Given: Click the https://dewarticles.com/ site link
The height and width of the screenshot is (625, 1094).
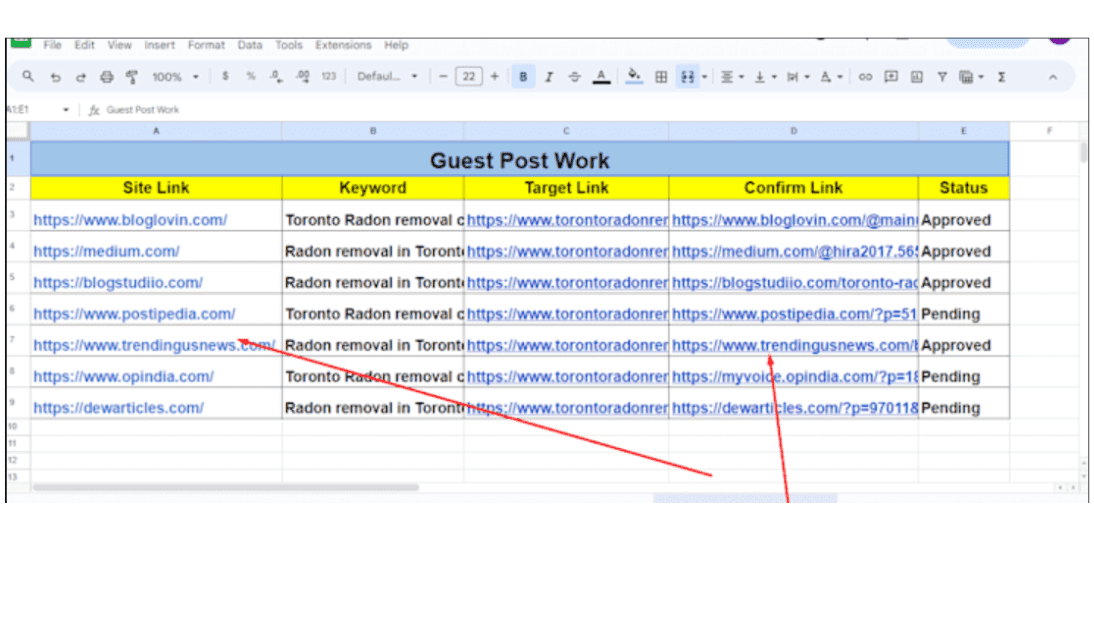Looking at the screenshot, I should 118,408.
